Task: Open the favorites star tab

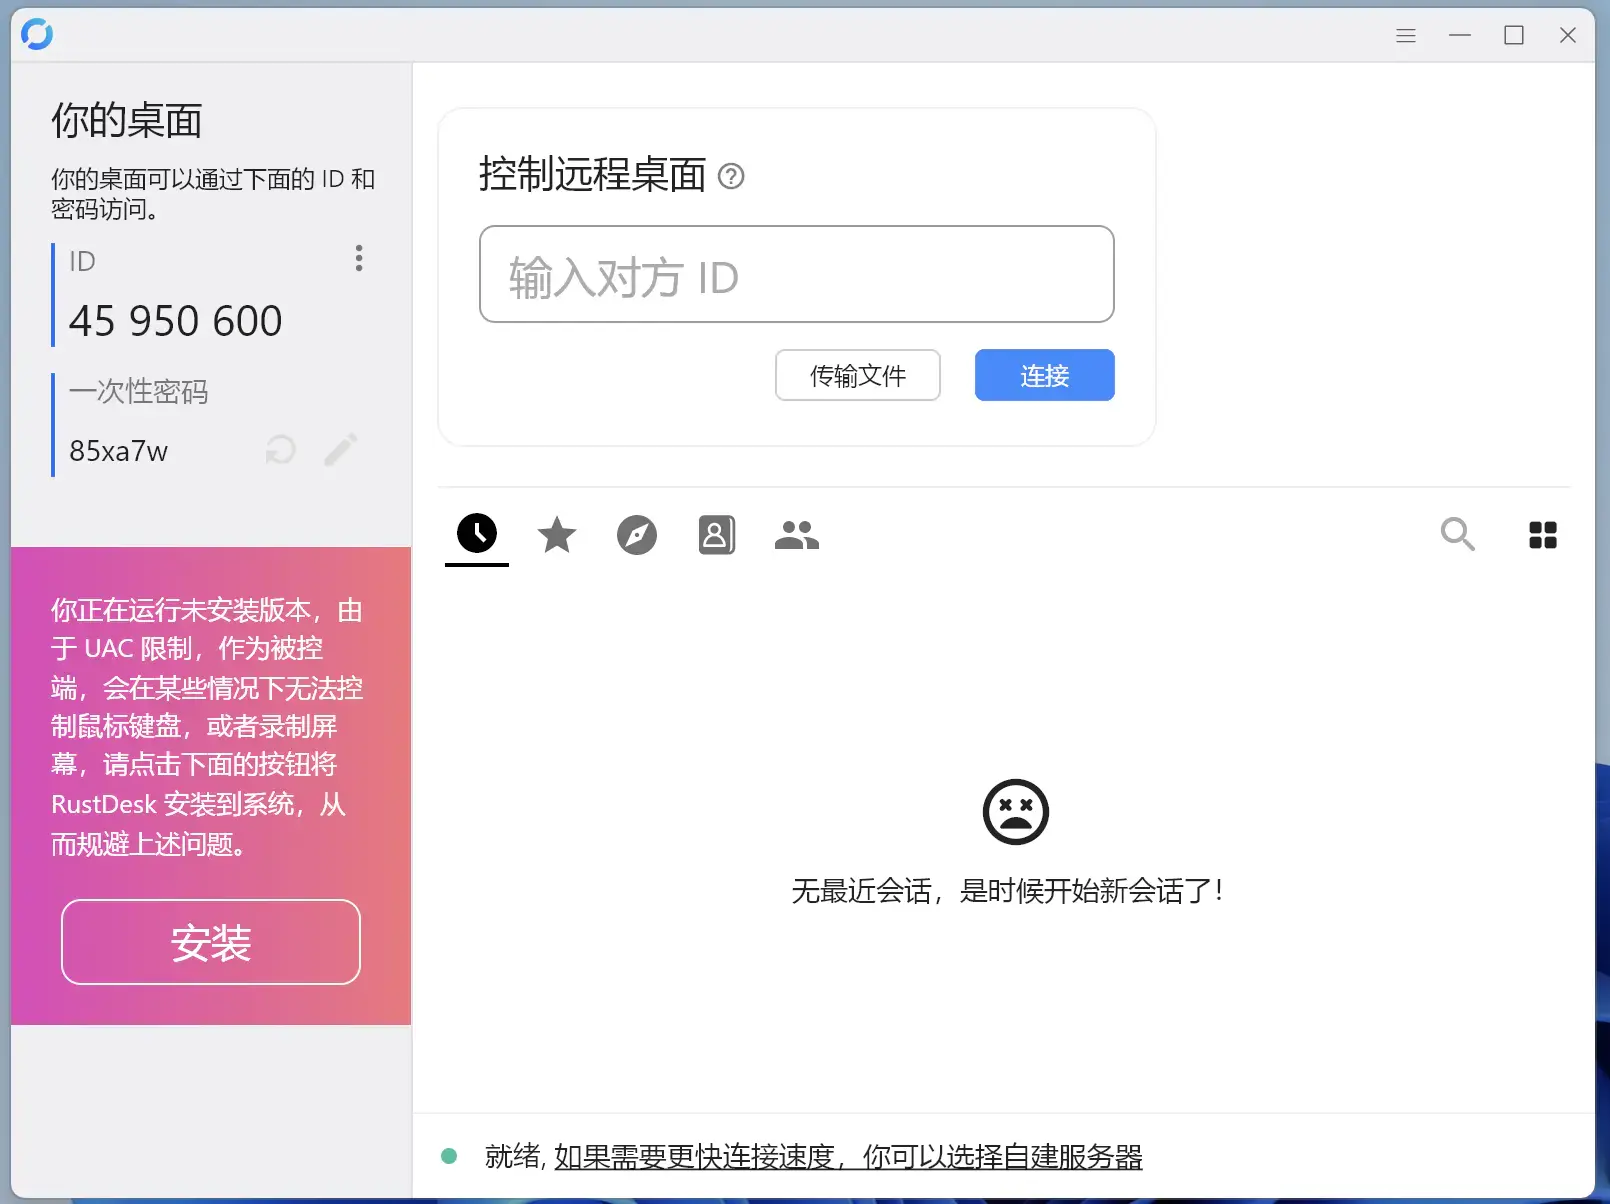Action: (x=557, y=535)
